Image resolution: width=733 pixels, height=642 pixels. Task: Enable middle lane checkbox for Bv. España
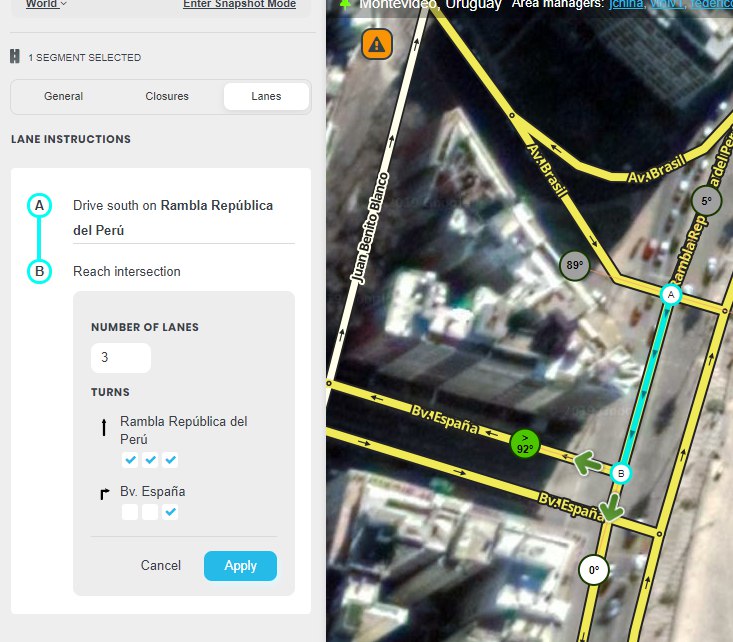click(150, 512)
